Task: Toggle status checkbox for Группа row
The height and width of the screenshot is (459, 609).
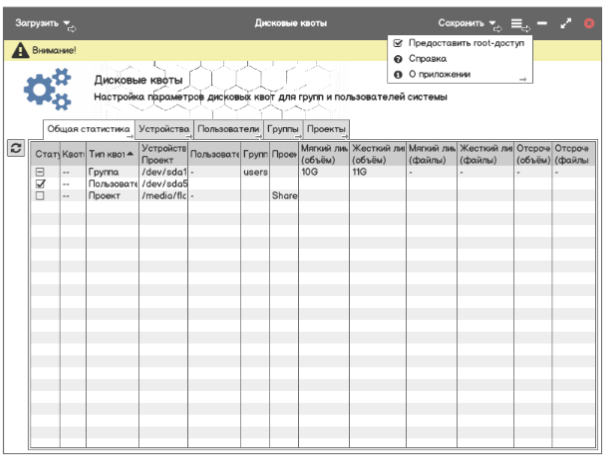Action: (40, 172)
